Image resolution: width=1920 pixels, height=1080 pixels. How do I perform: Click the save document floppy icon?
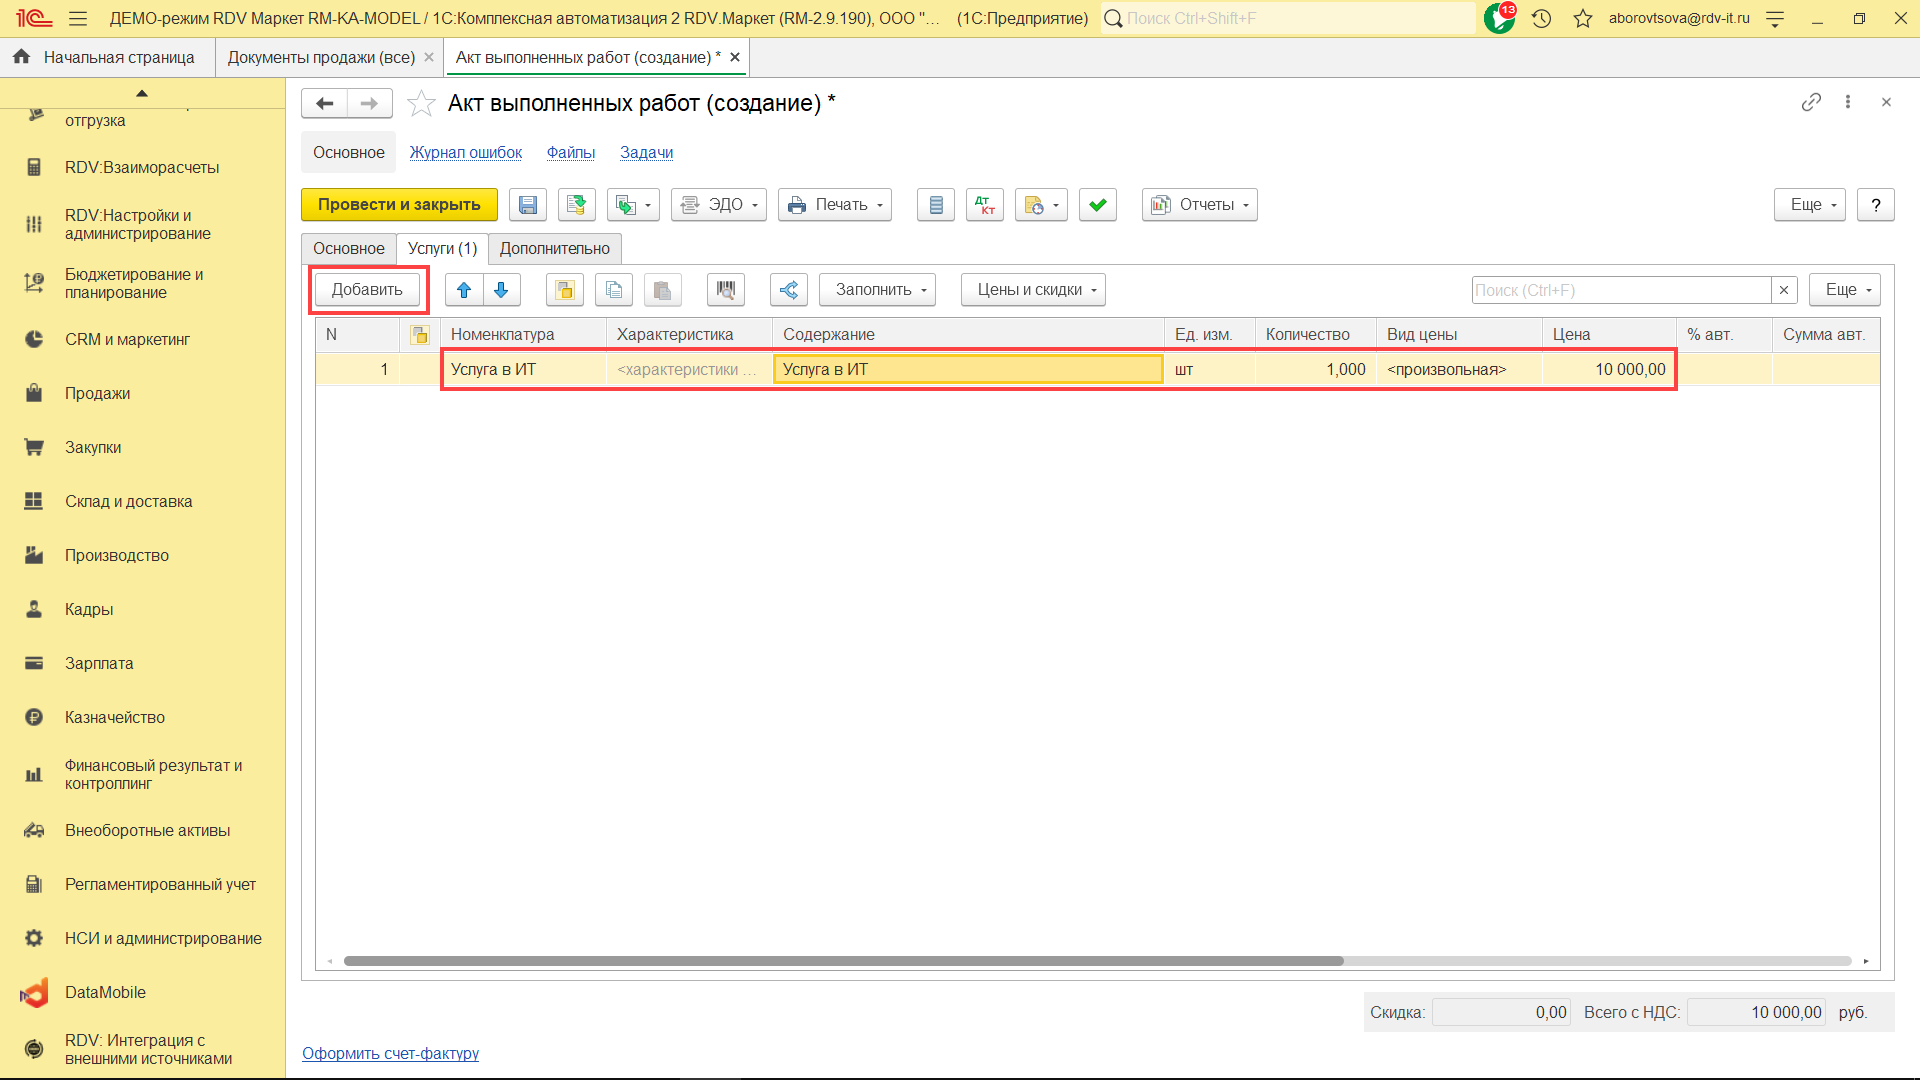[527, 205]
